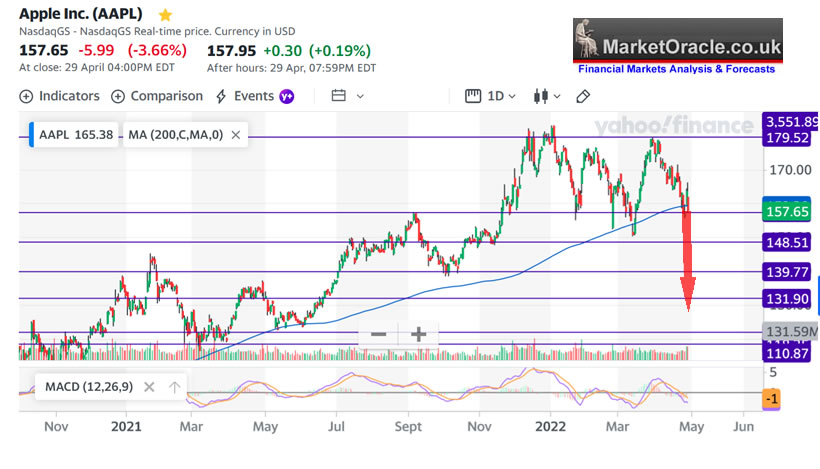Click the Events menu label
Viewport: 820px width, 469px height.
(x=254, y=96)
